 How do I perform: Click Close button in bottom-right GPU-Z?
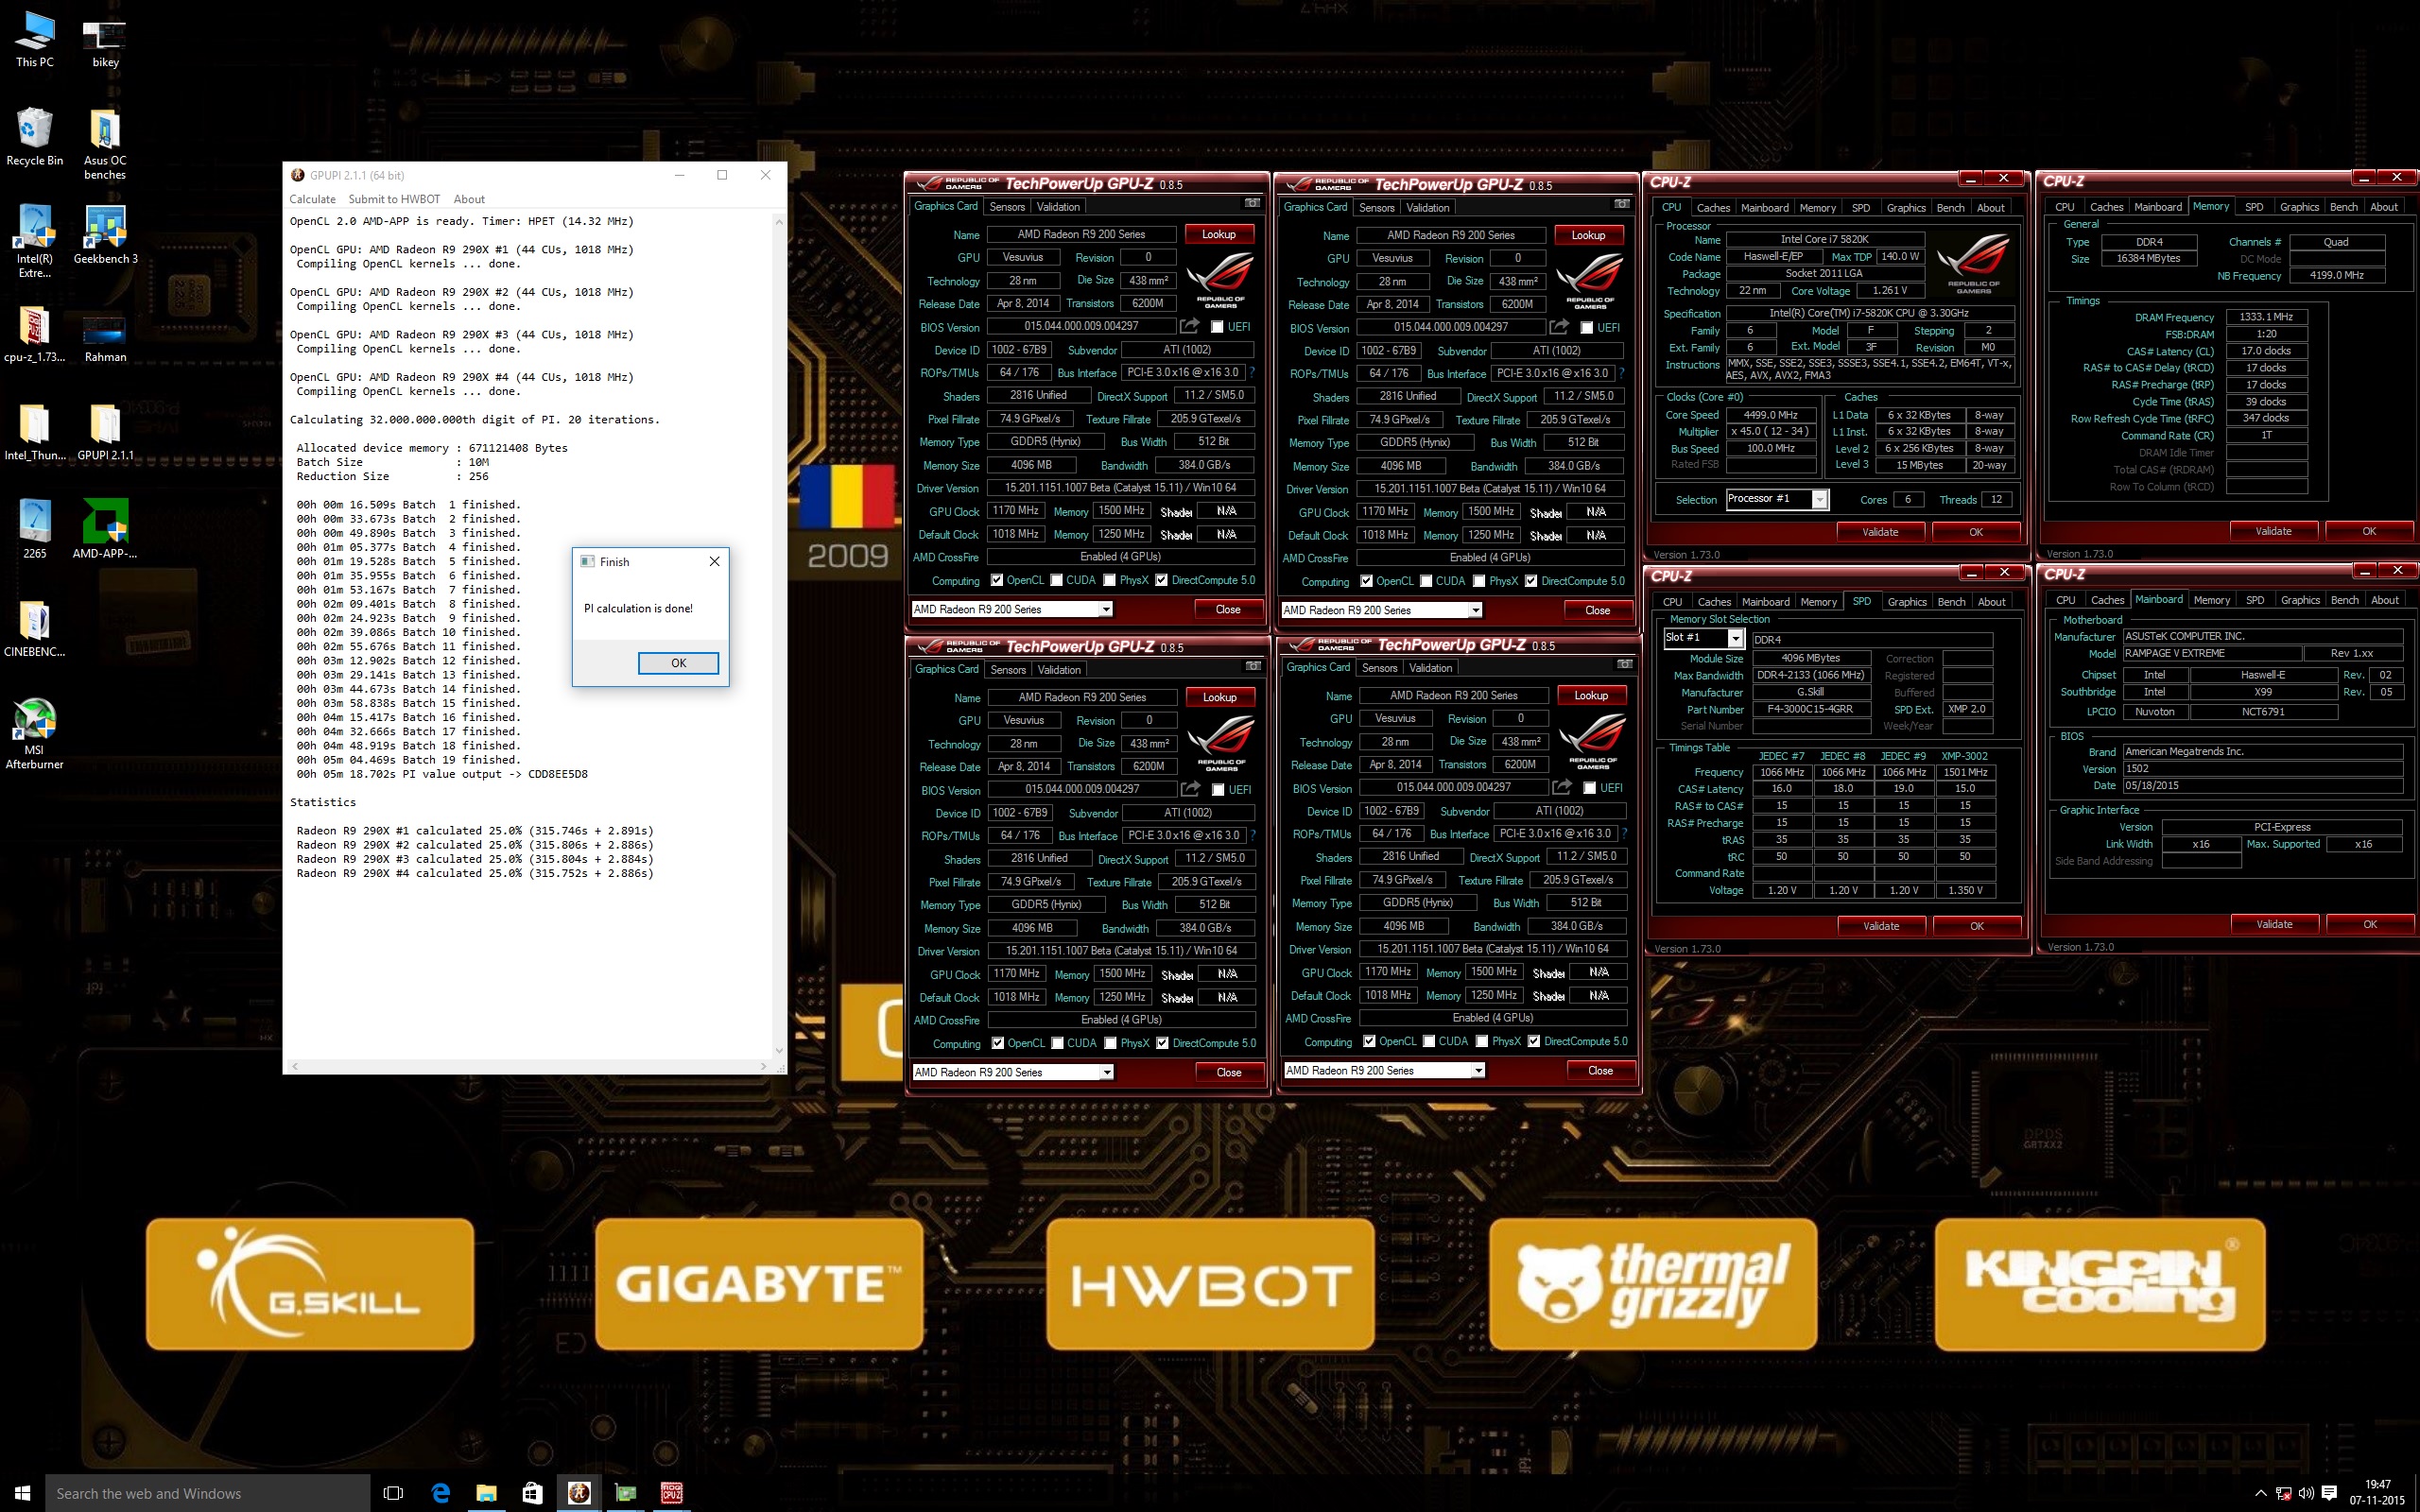1600,1070
